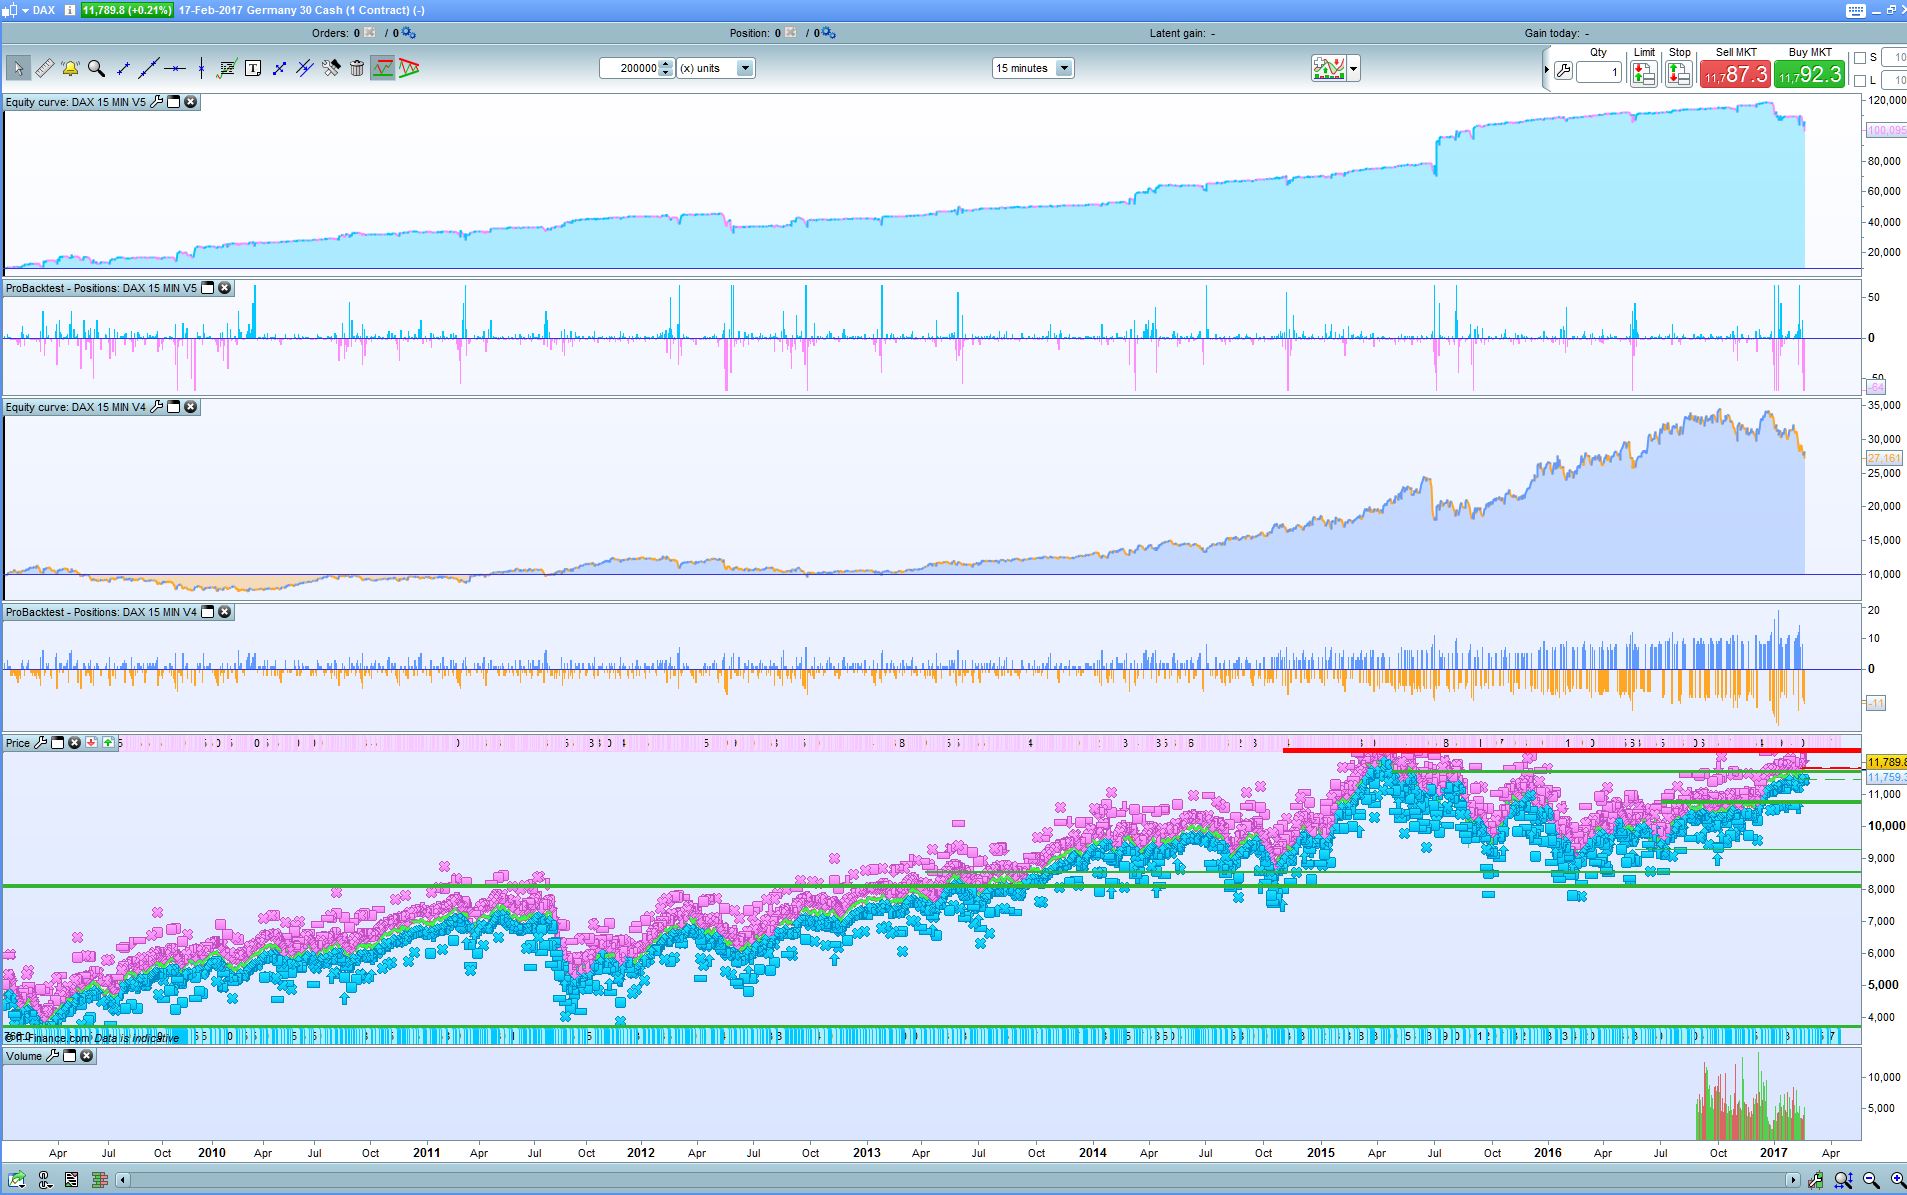Click the zoom out magnifier at bottom right
Viewport: 1907px width, 1195px height.
coord(1870,1181)
